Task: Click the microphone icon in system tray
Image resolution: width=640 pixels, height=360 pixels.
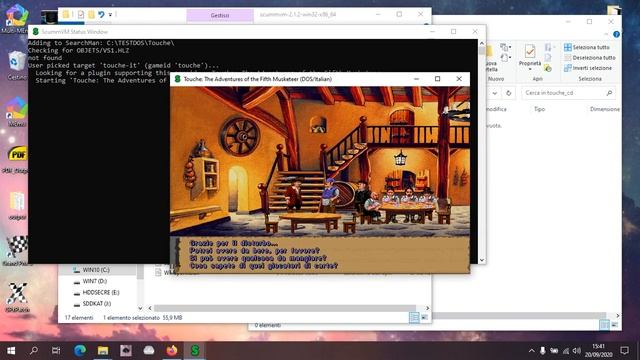Action: point(542,351)
